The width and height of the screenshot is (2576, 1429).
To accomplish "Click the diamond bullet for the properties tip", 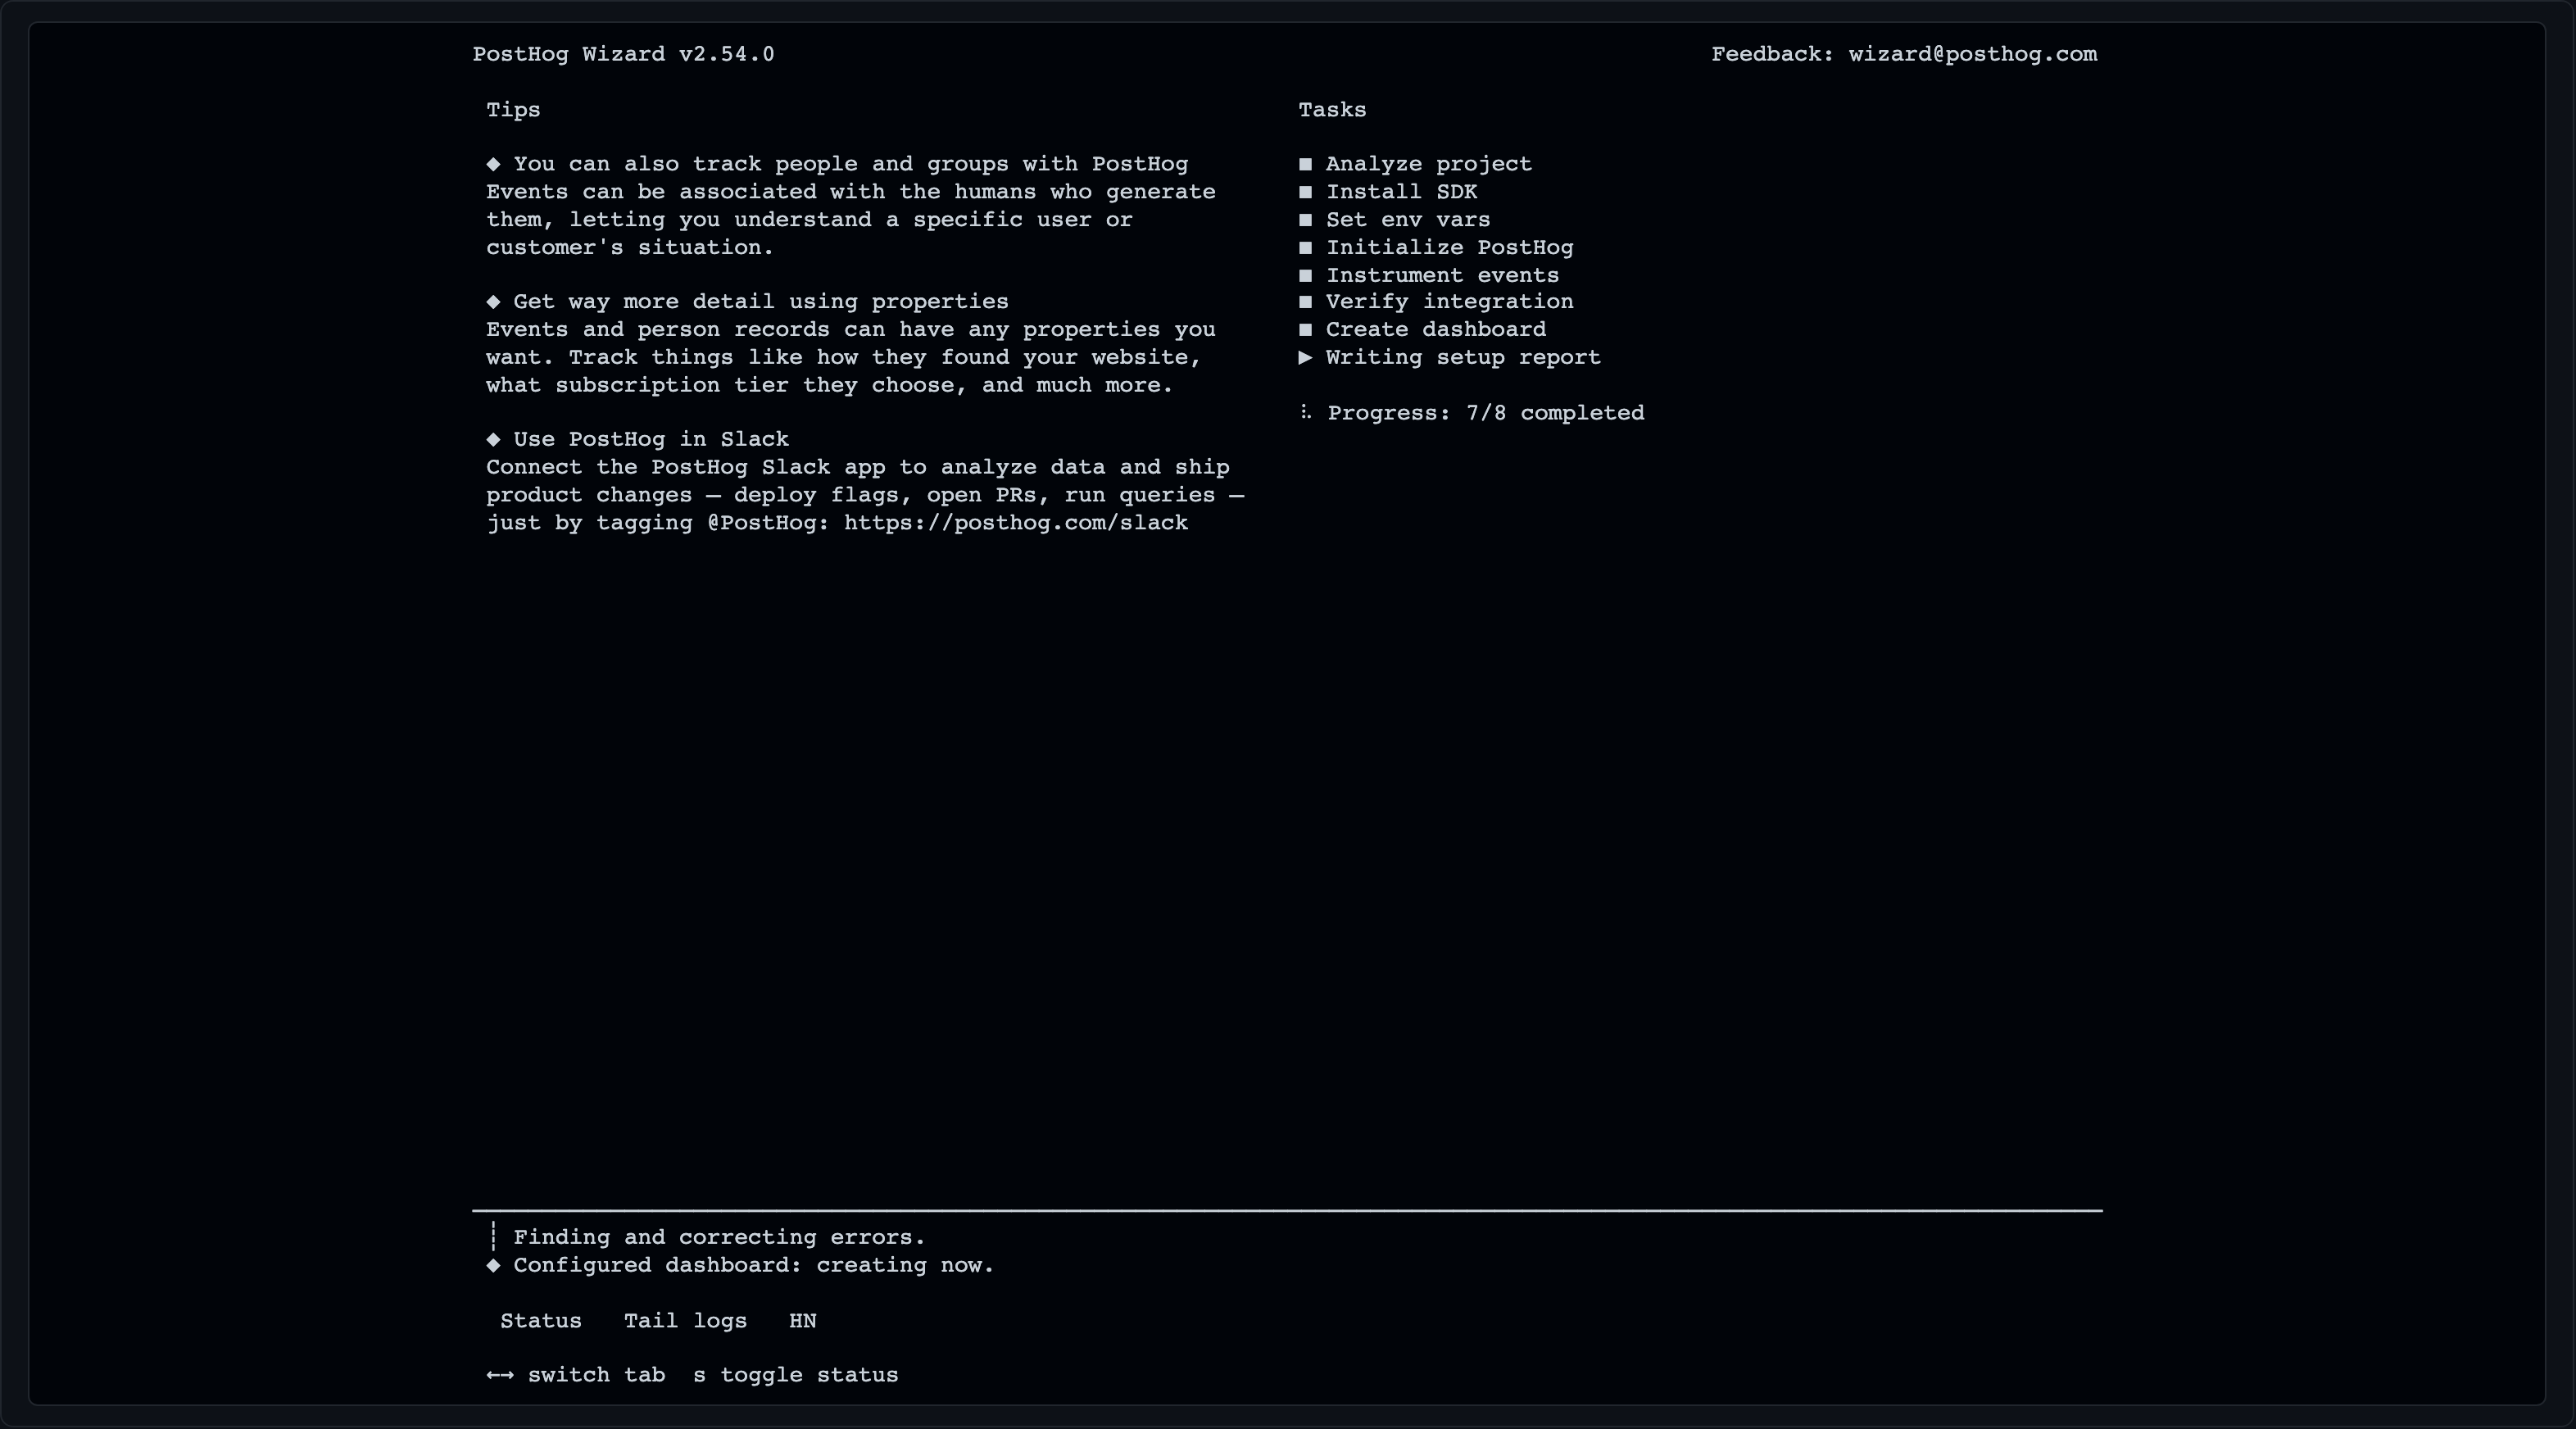I will pyautogui.click(x=493, y=302).
